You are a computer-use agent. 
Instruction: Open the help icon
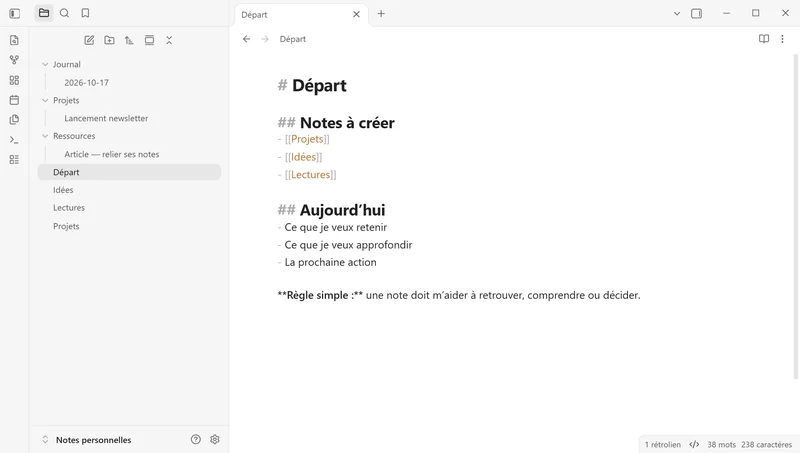pos(196,439)
